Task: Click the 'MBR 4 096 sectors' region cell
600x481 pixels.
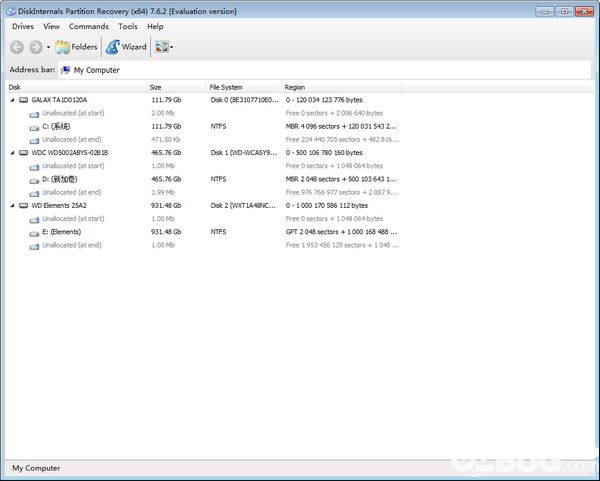Action: coord(341,126)
